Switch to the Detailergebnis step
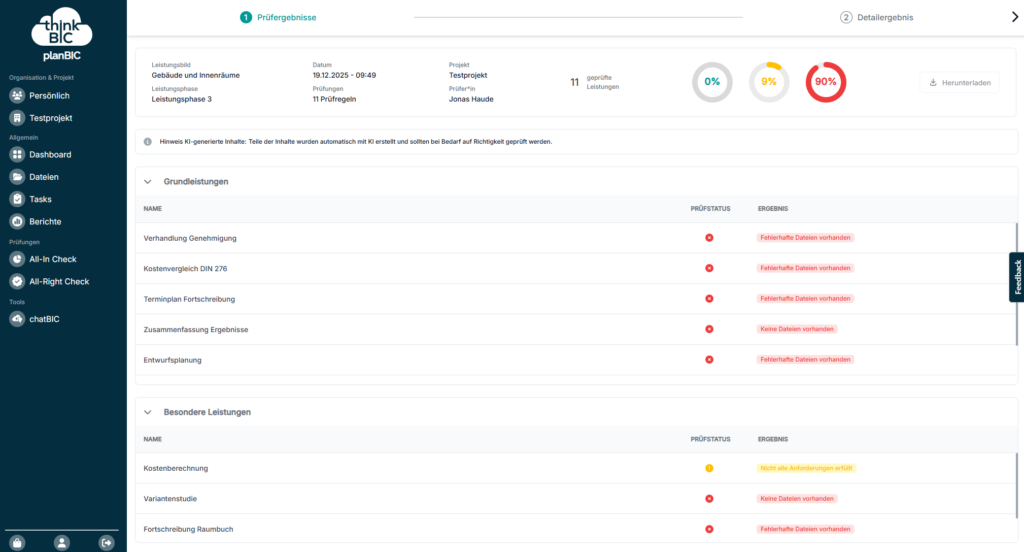The image size is (1024, 552). pyautogui.click(x=877, y=17)
